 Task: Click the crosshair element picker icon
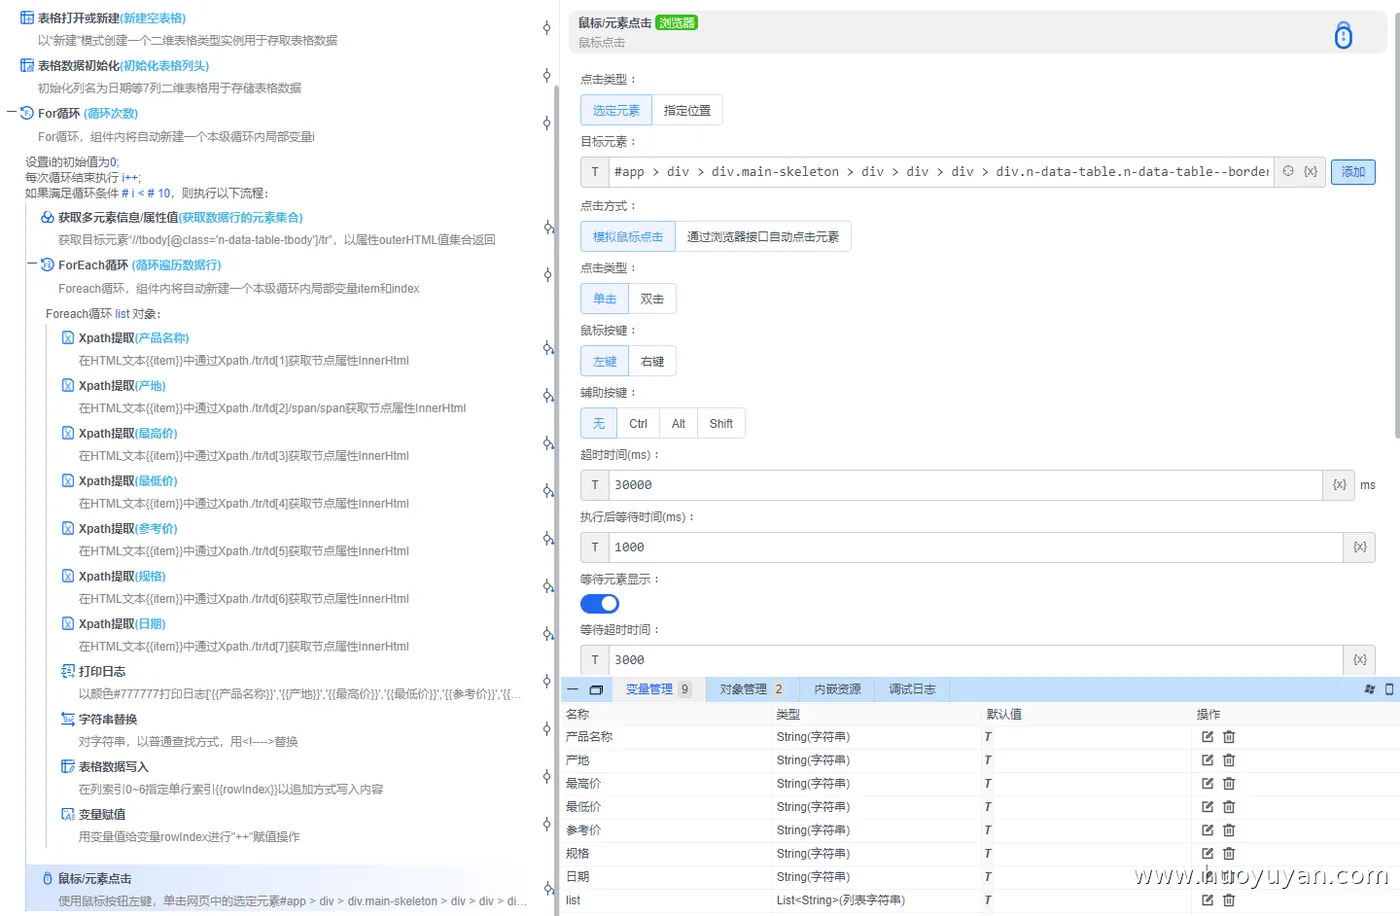pos(1288,172)
